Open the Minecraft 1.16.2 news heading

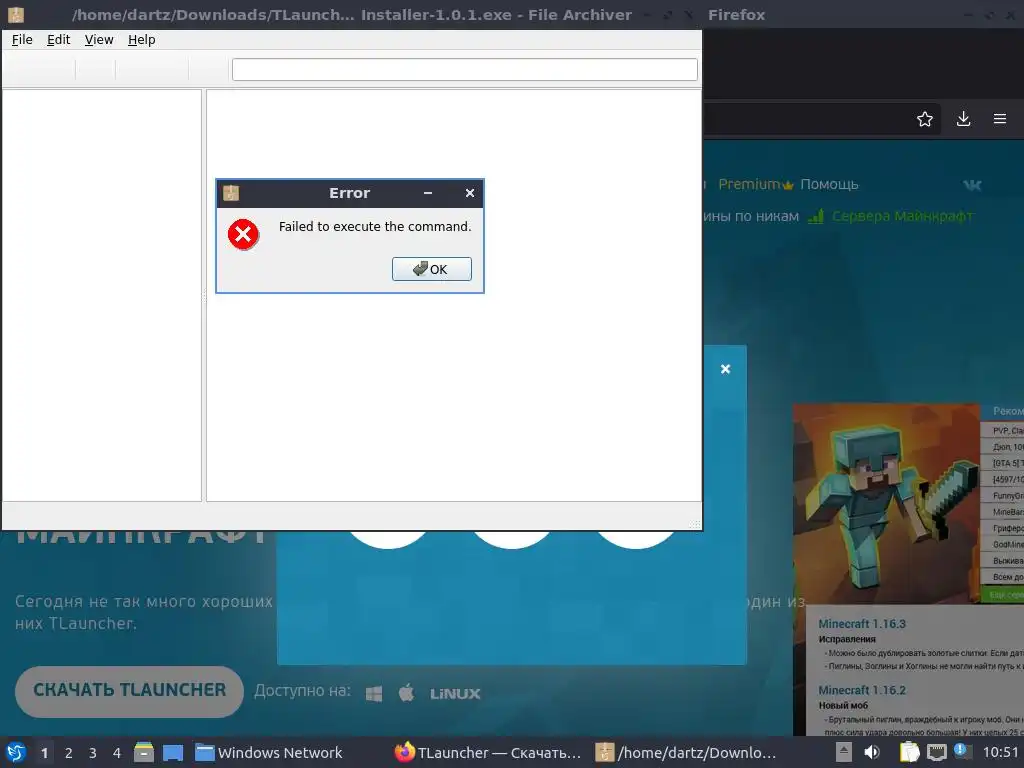tap(862, 690)
